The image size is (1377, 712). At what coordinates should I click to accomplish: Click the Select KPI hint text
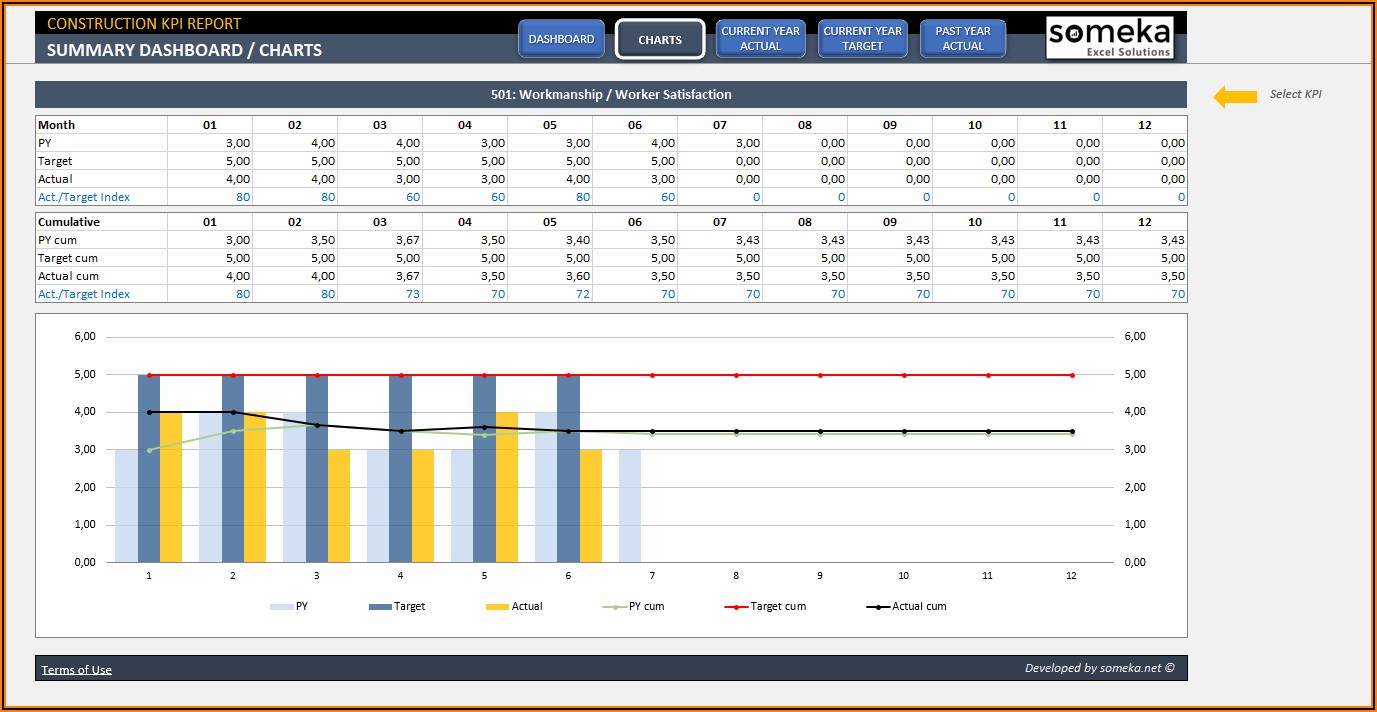coord(1295,95)
